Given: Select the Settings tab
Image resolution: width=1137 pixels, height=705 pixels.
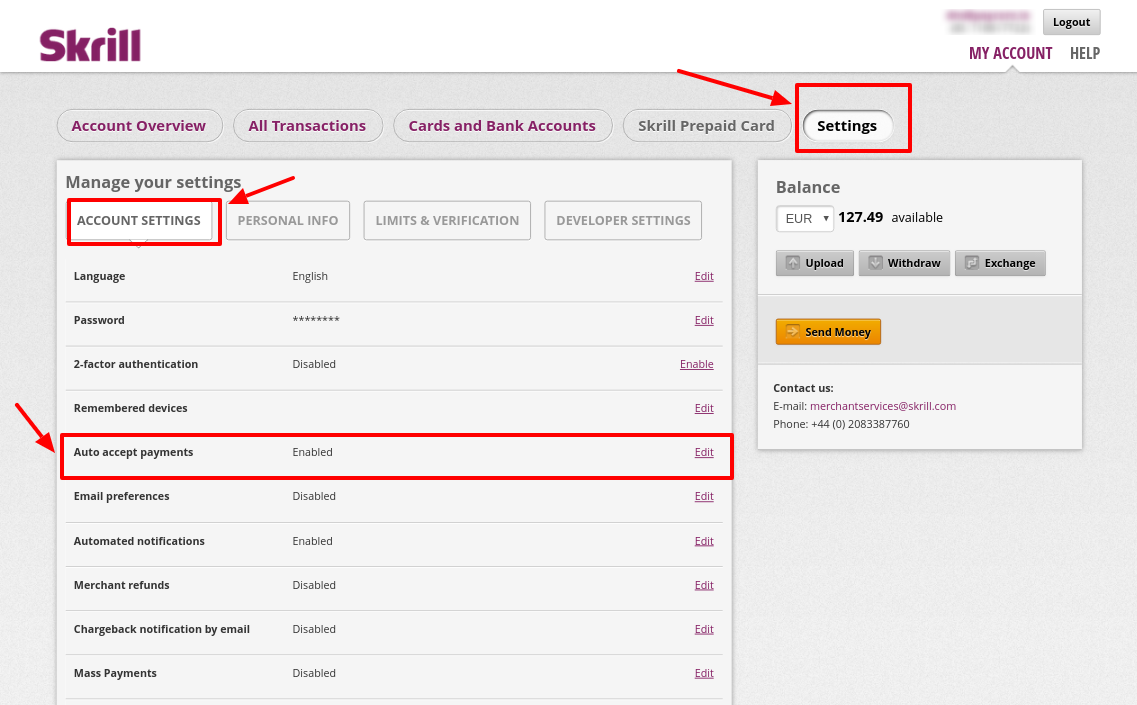Looking at the screenshot, I should 847,125.
